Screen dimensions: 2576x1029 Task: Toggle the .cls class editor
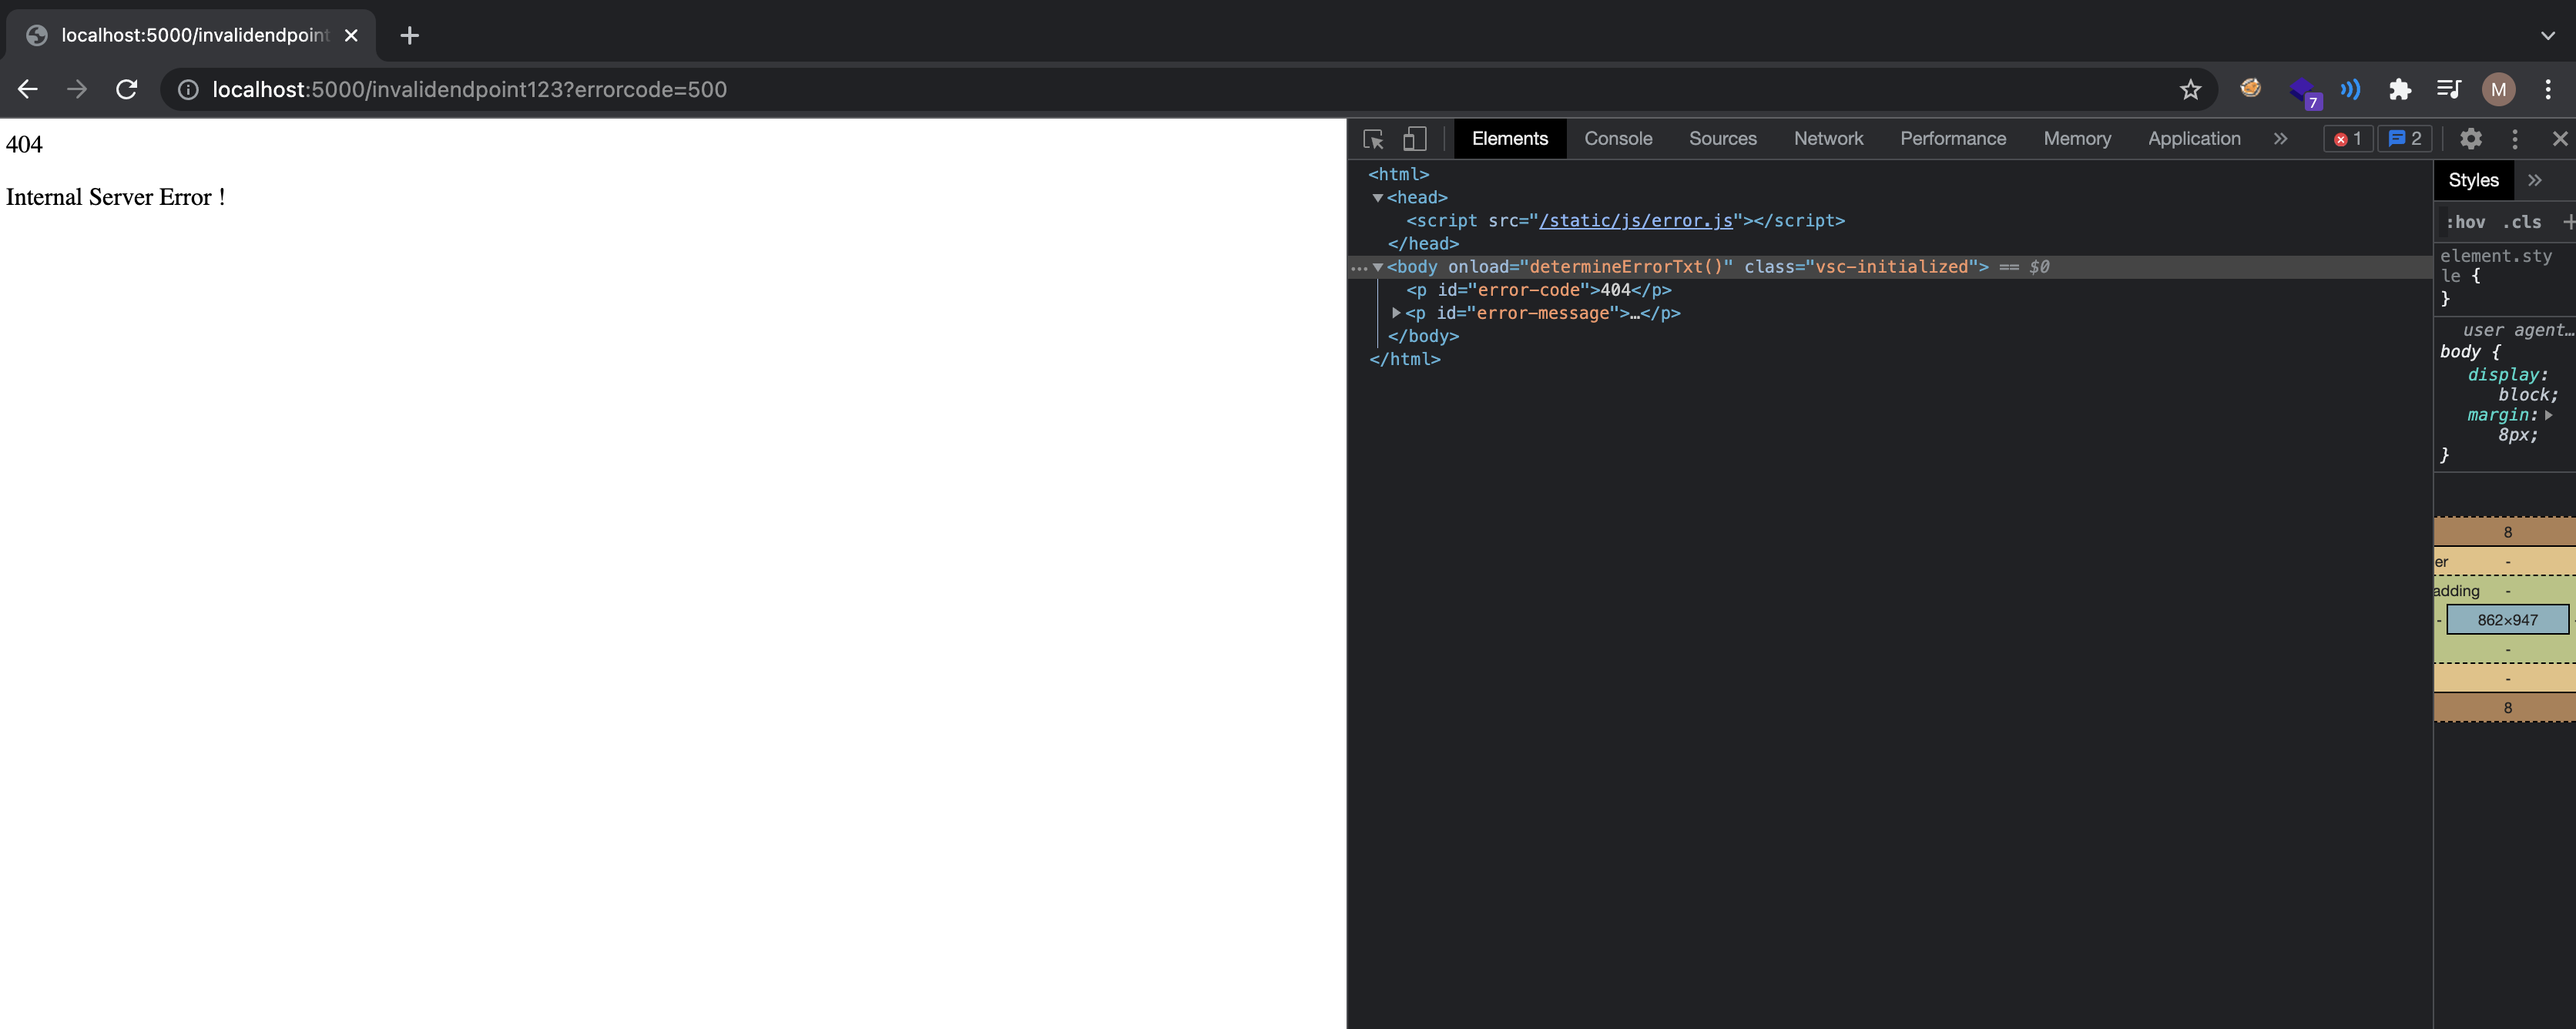2521,222
